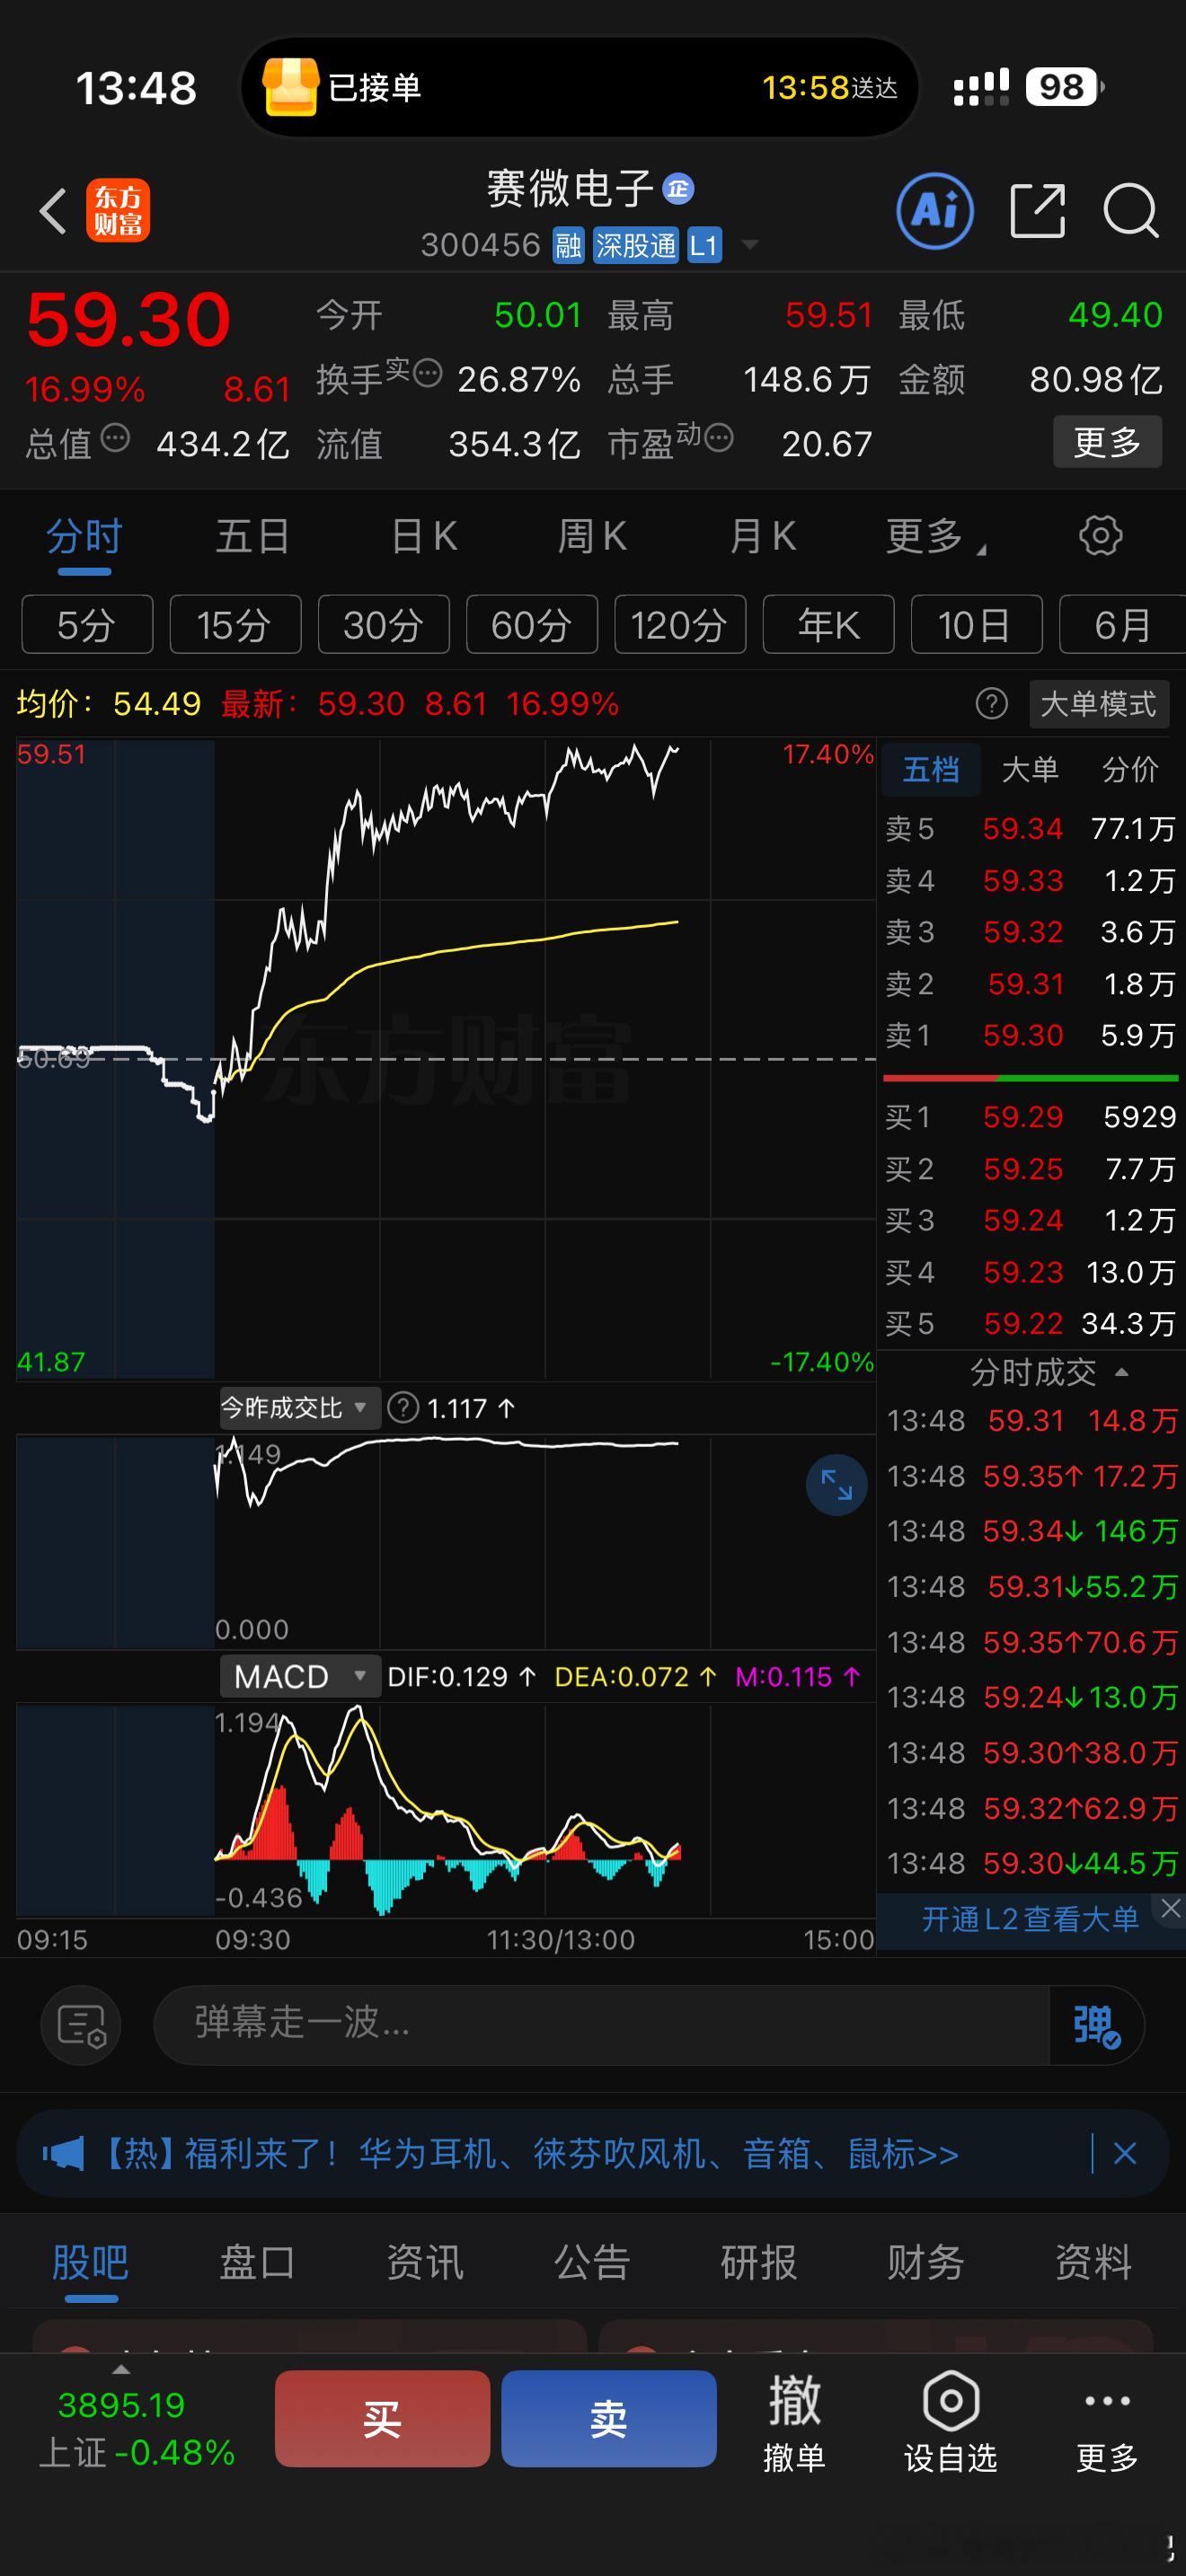Tap the 东方财富 logo icon

(x=118, y=211)
